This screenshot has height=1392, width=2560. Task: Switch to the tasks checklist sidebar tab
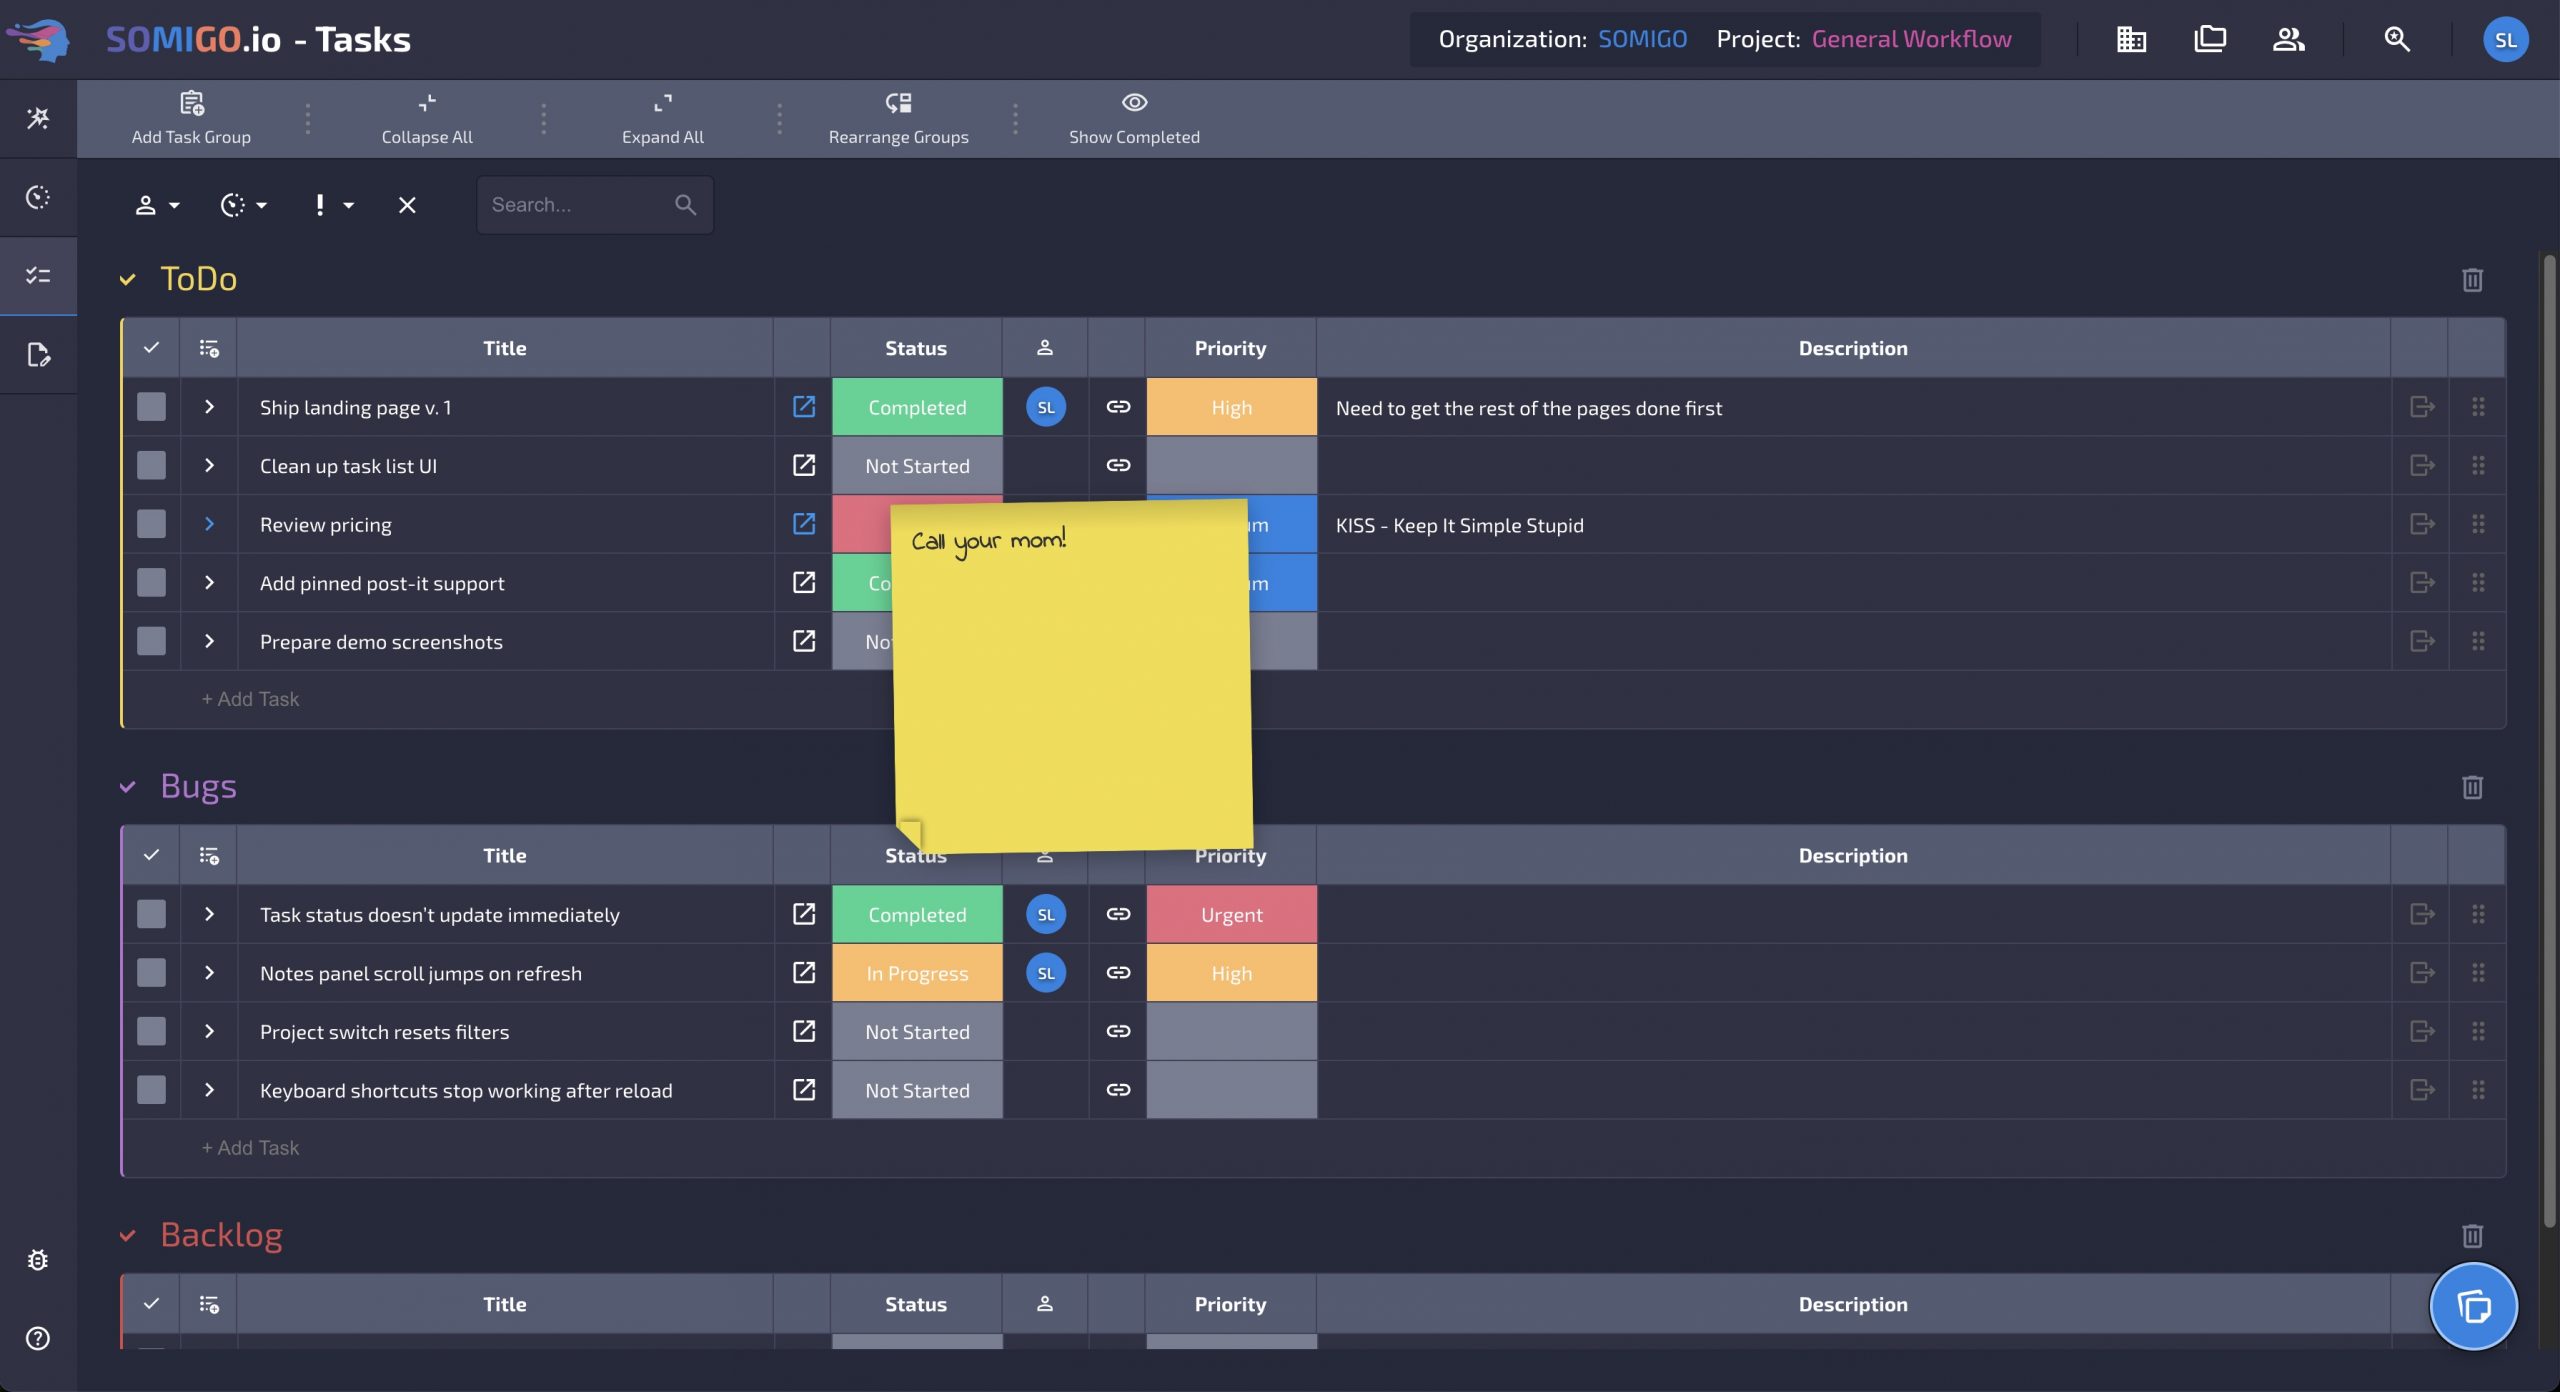(38, 275)
